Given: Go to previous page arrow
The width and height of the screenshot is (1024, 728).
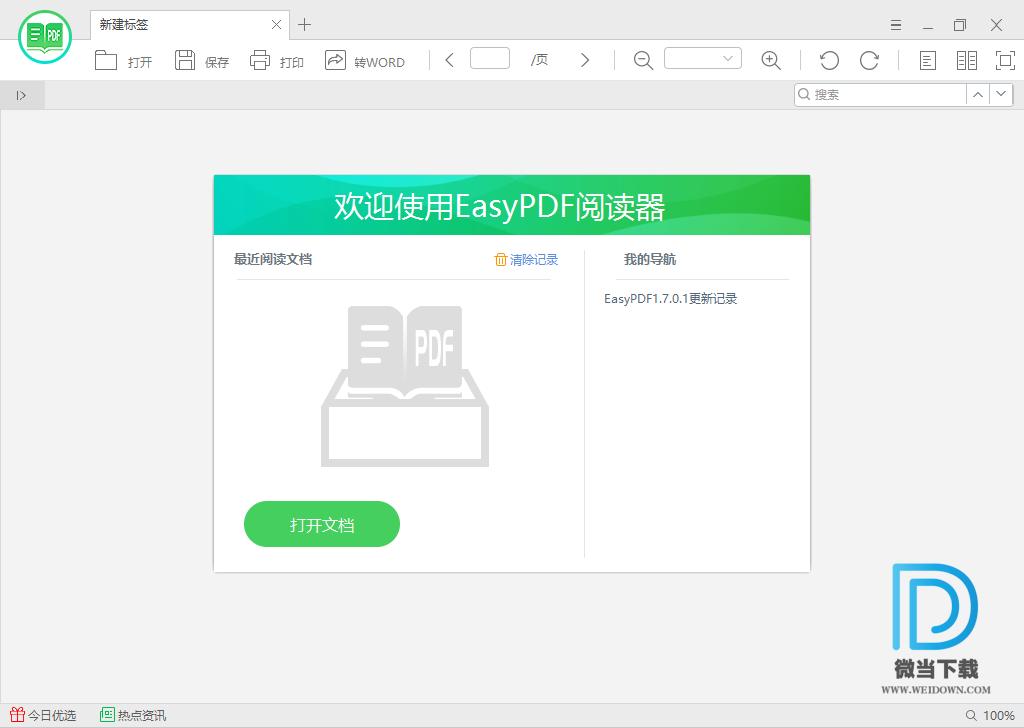Looking at the screenshot, I should (449, 60).
